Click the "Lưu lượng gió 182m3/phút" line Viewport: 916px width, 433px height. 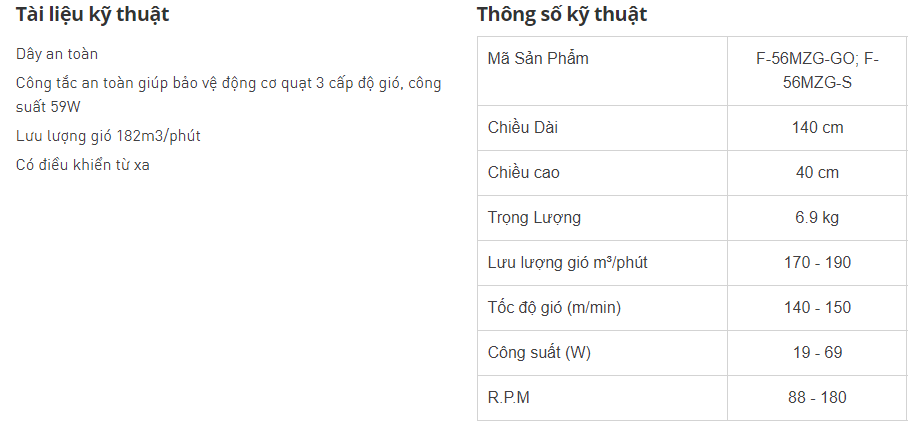click(x=101, y=135)
